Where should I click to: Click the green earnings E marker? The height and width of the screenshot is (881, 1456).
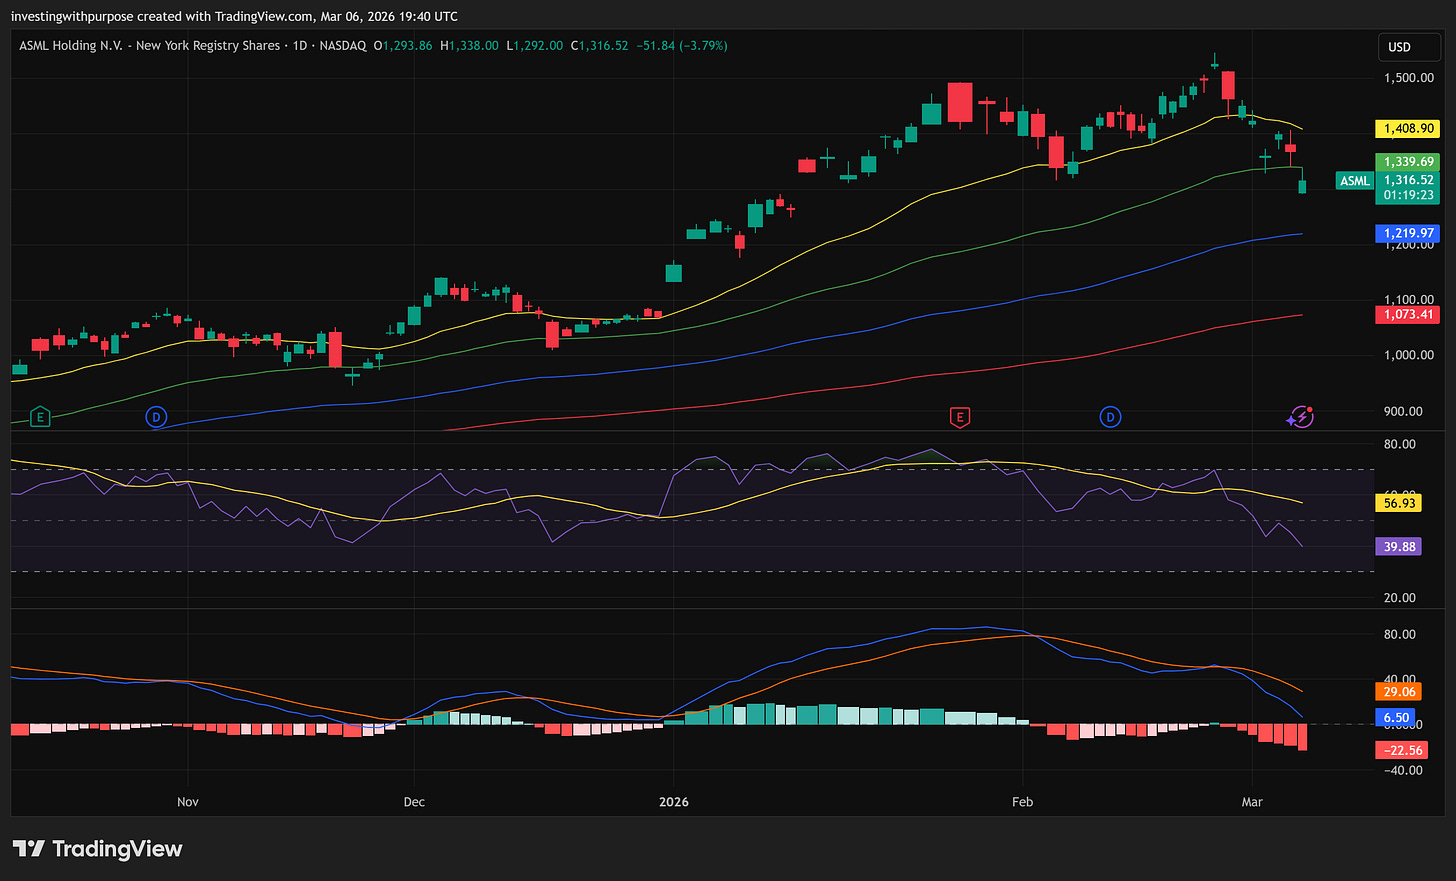point(40,417)
